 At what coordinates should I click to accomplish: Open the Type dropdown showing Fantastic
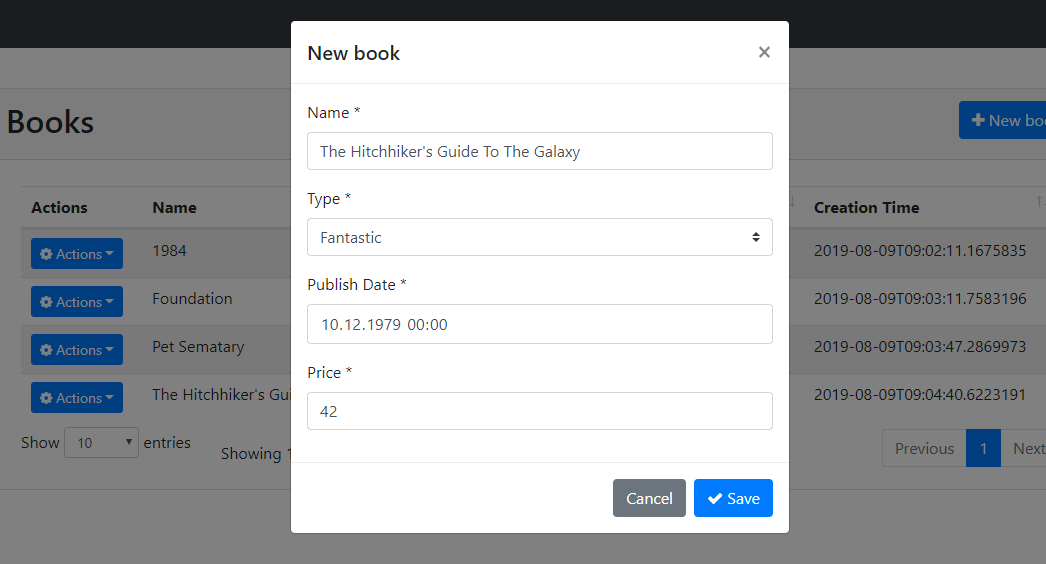tap(539, 237)
